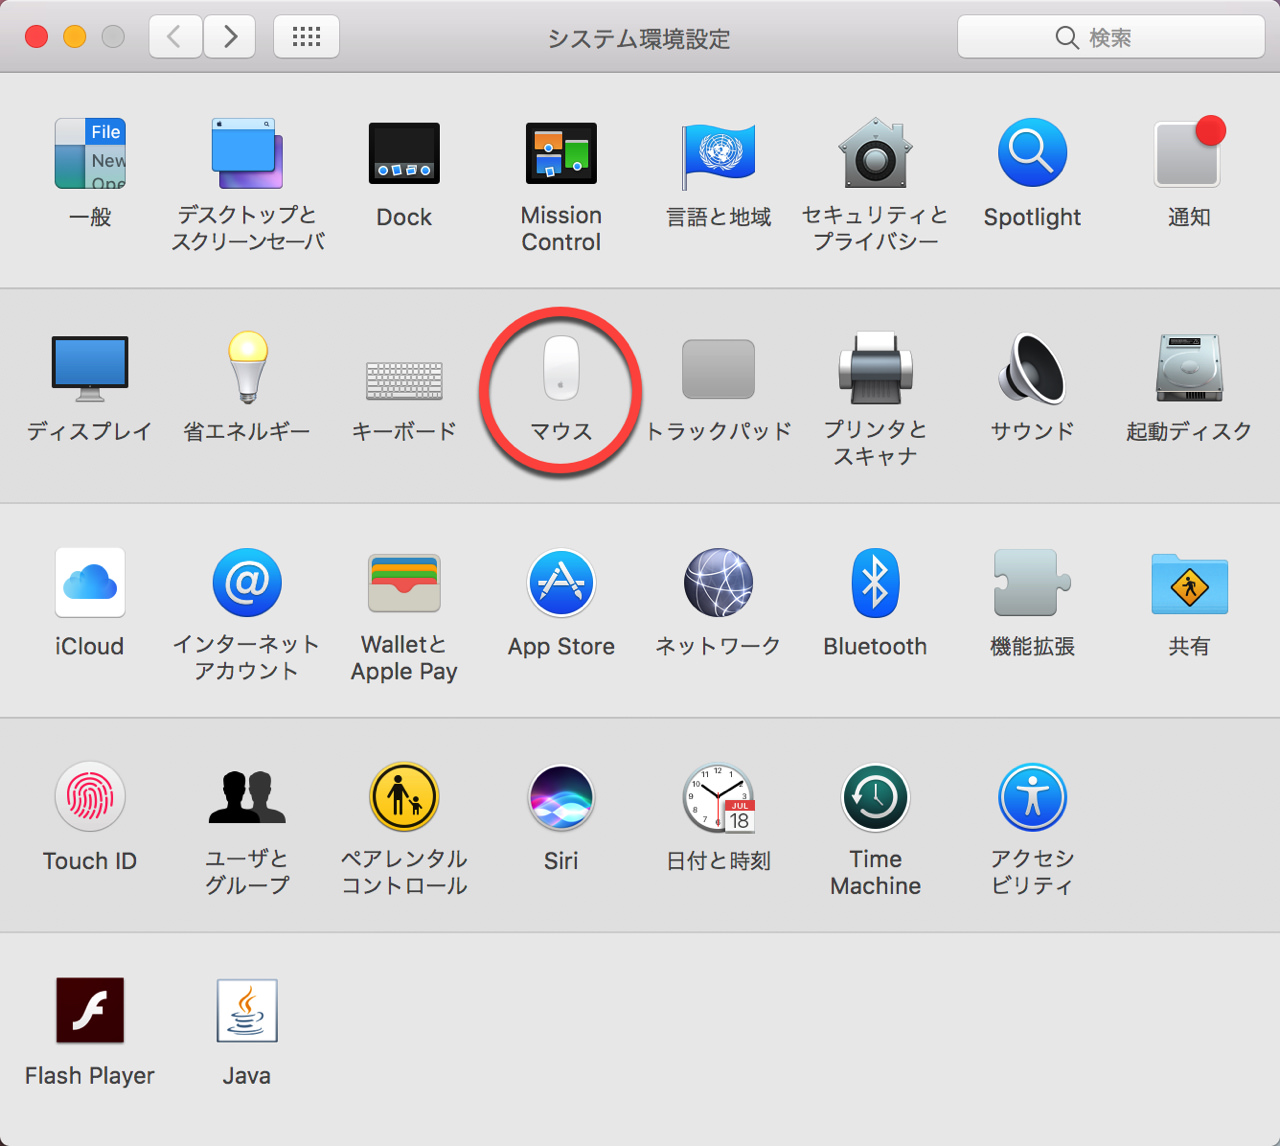The height and width of the screenshot is (1146, 1280).
Task: Open ユーザとグループ preferences
Action: click(247, 797)
